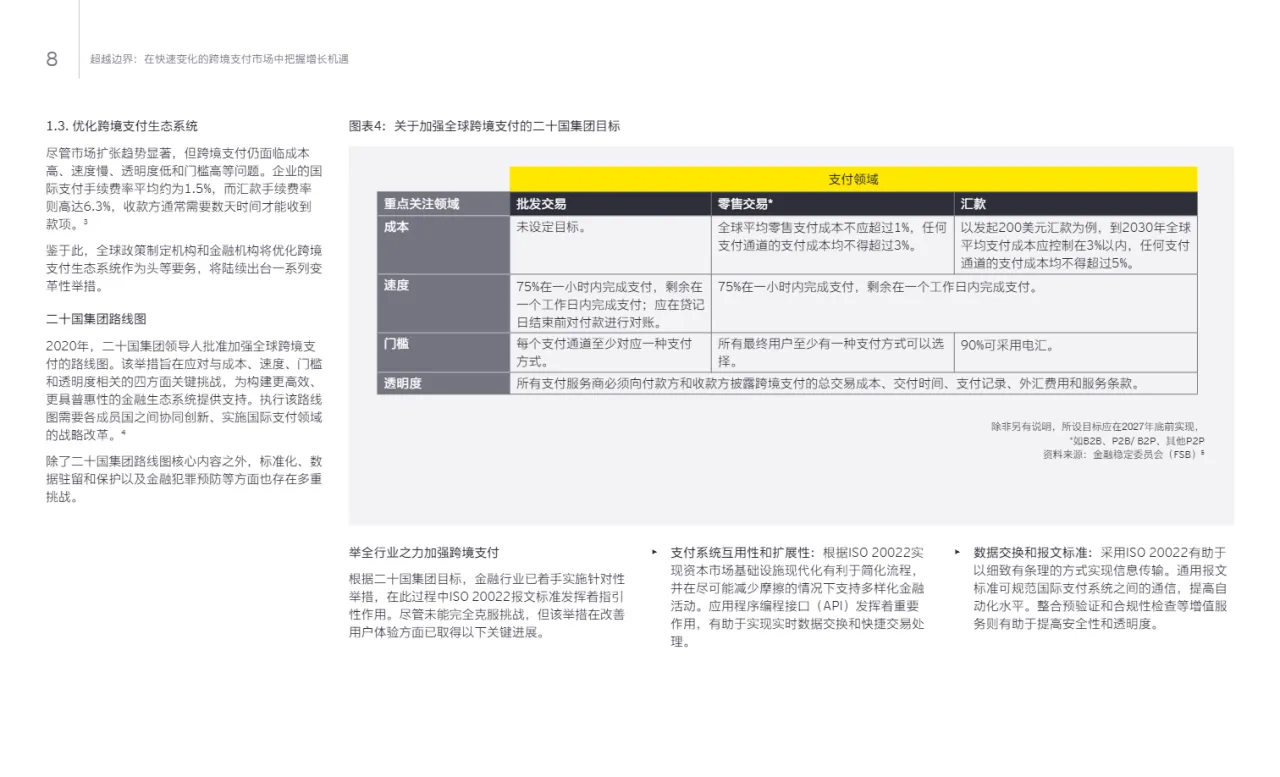Viewport: 1280px width, 777px height.
Task: Click the paragraph starting 尽管市场扩张趋势显著
Action: click(184, 188)
